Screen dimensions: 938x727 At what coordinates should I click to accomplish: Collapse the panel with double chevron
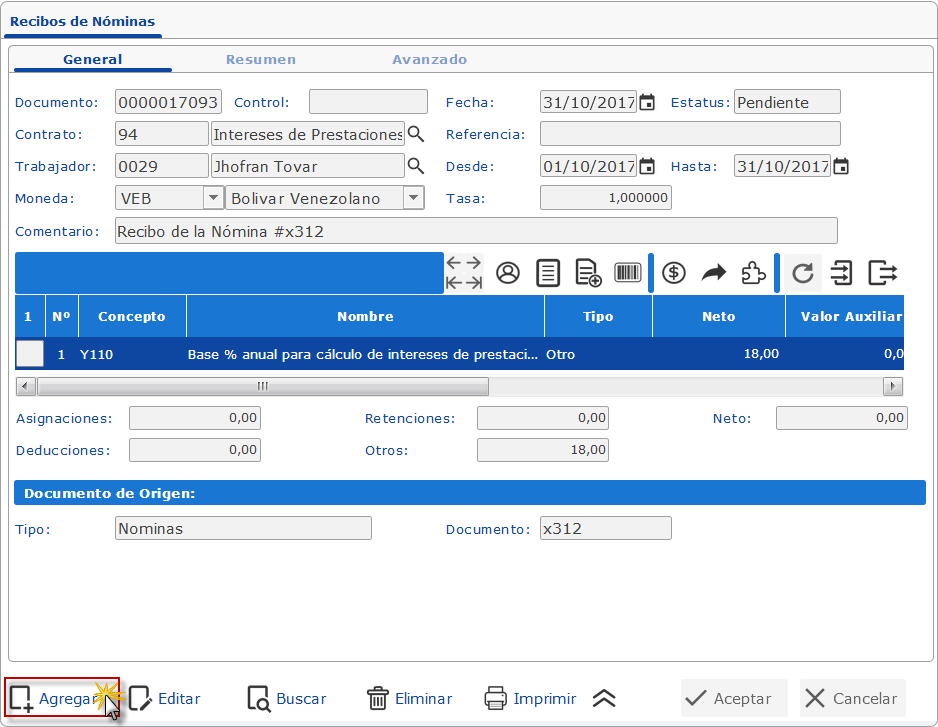(x=604, y=699)
